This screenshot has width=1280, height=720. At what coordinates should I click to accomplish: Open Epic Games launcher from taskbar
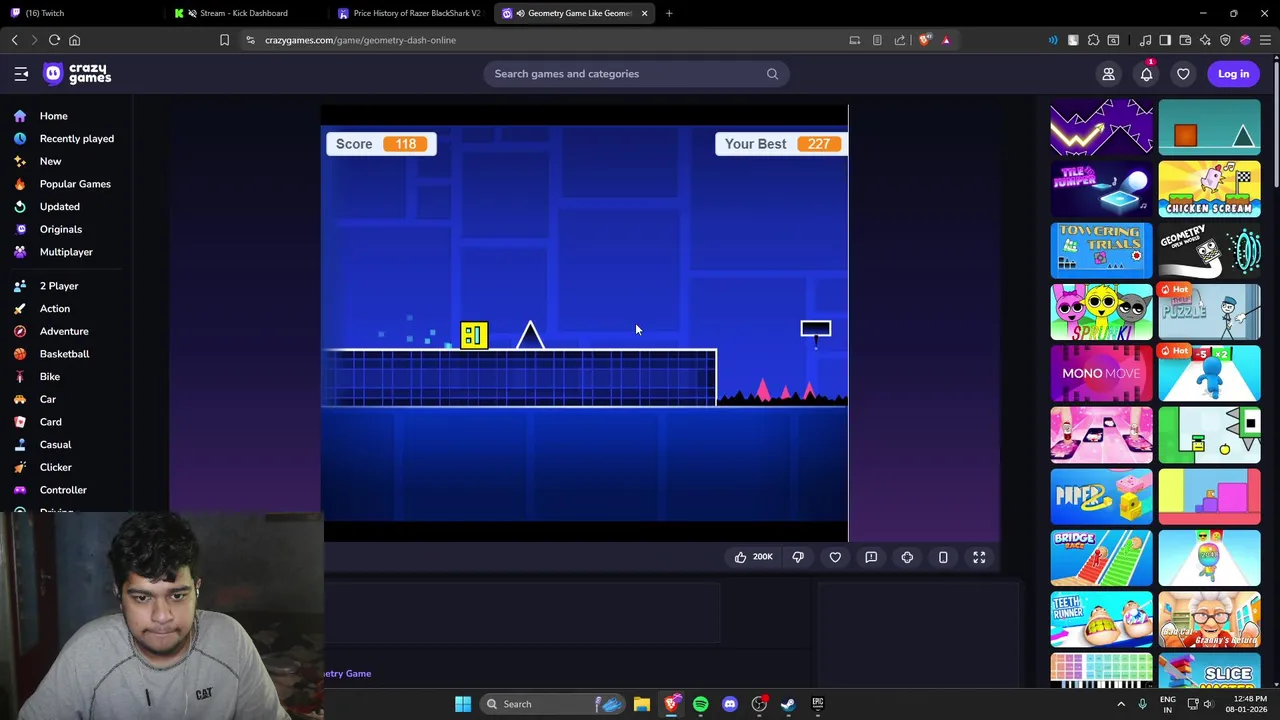pyautogui.click(x=817, y=704)
